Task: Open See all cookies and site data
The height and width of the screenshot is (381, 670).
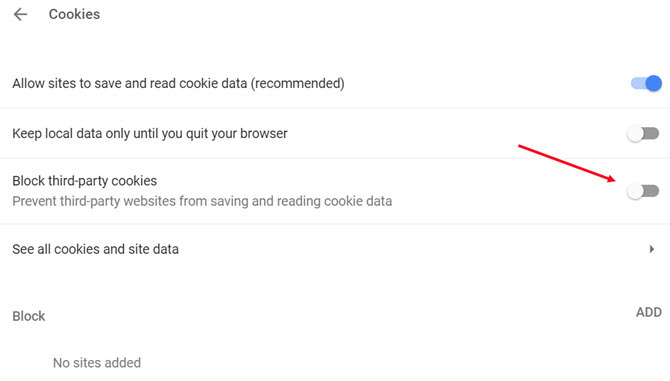Action: click(x=335, y=249)
